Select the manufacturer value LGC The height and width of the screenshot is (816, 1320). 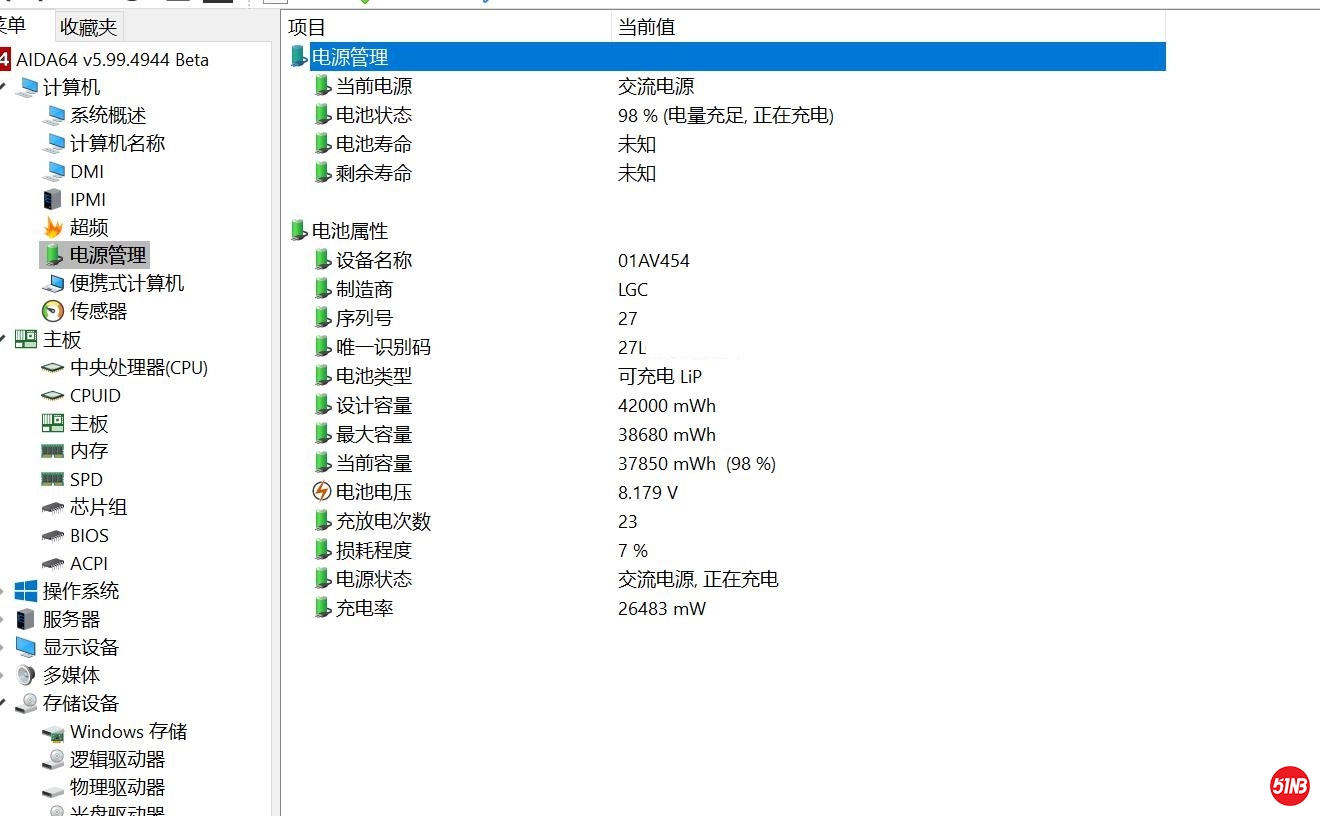click(633, 289)
